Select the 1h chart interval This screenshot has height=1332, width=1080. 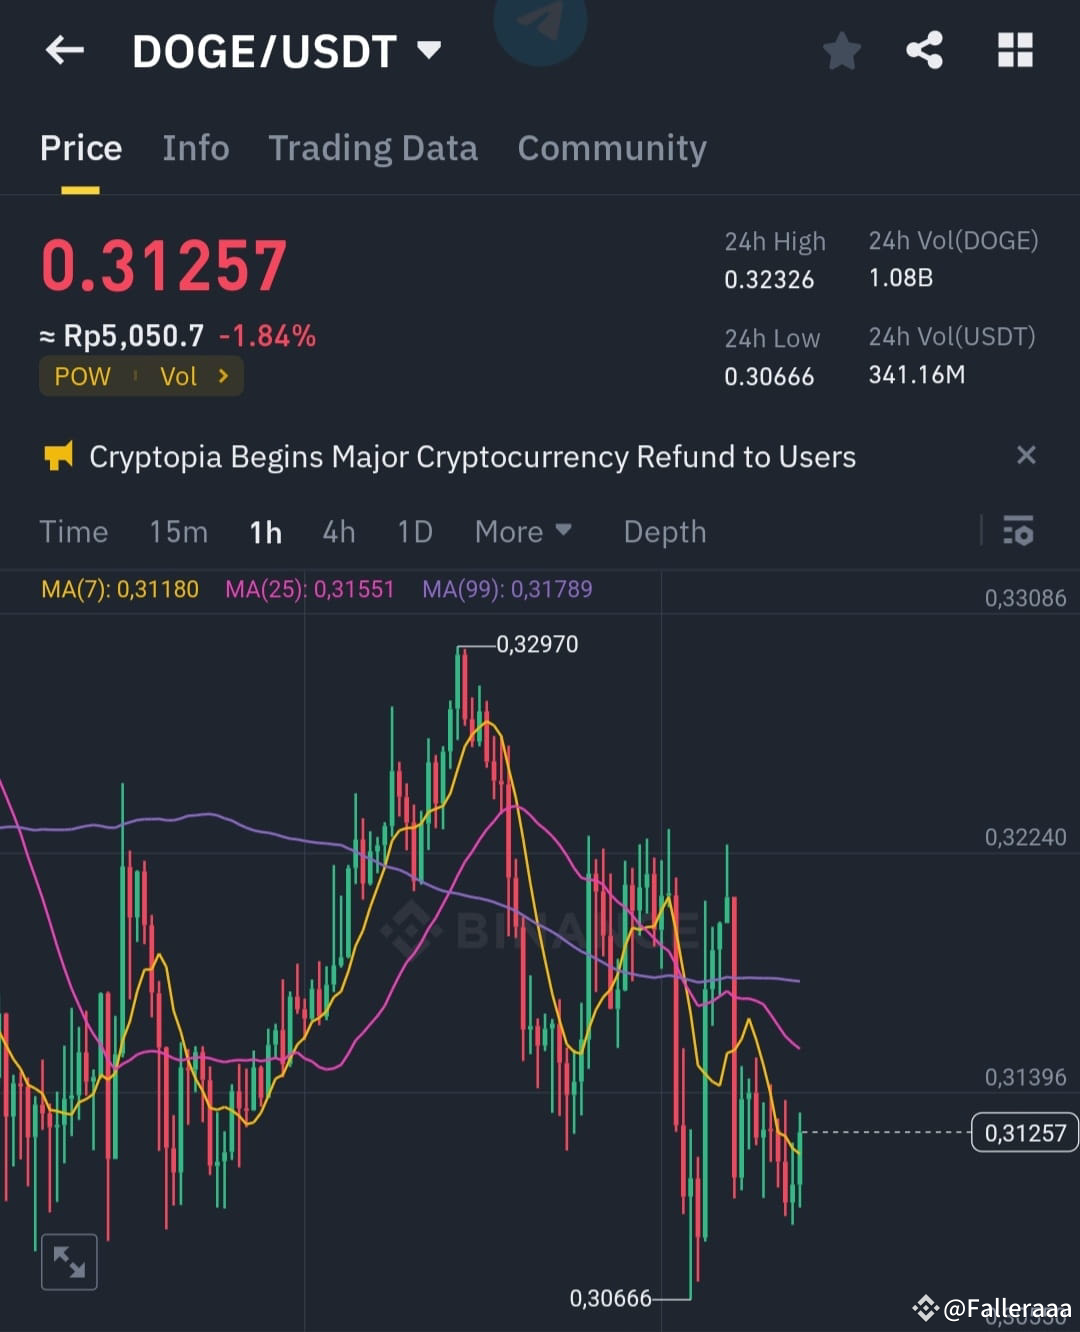pyautogui.click(x=266, y=532)
